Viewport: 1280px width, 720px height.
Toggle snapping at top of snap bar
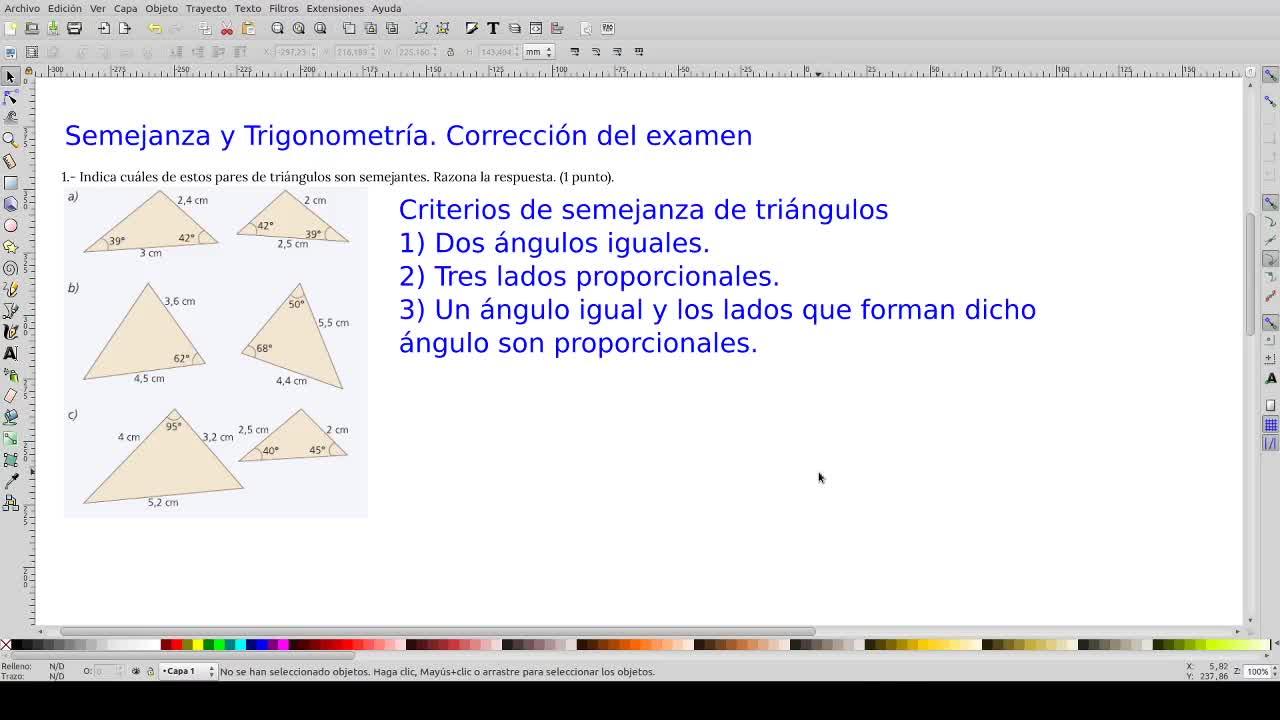pos(1271,76)
